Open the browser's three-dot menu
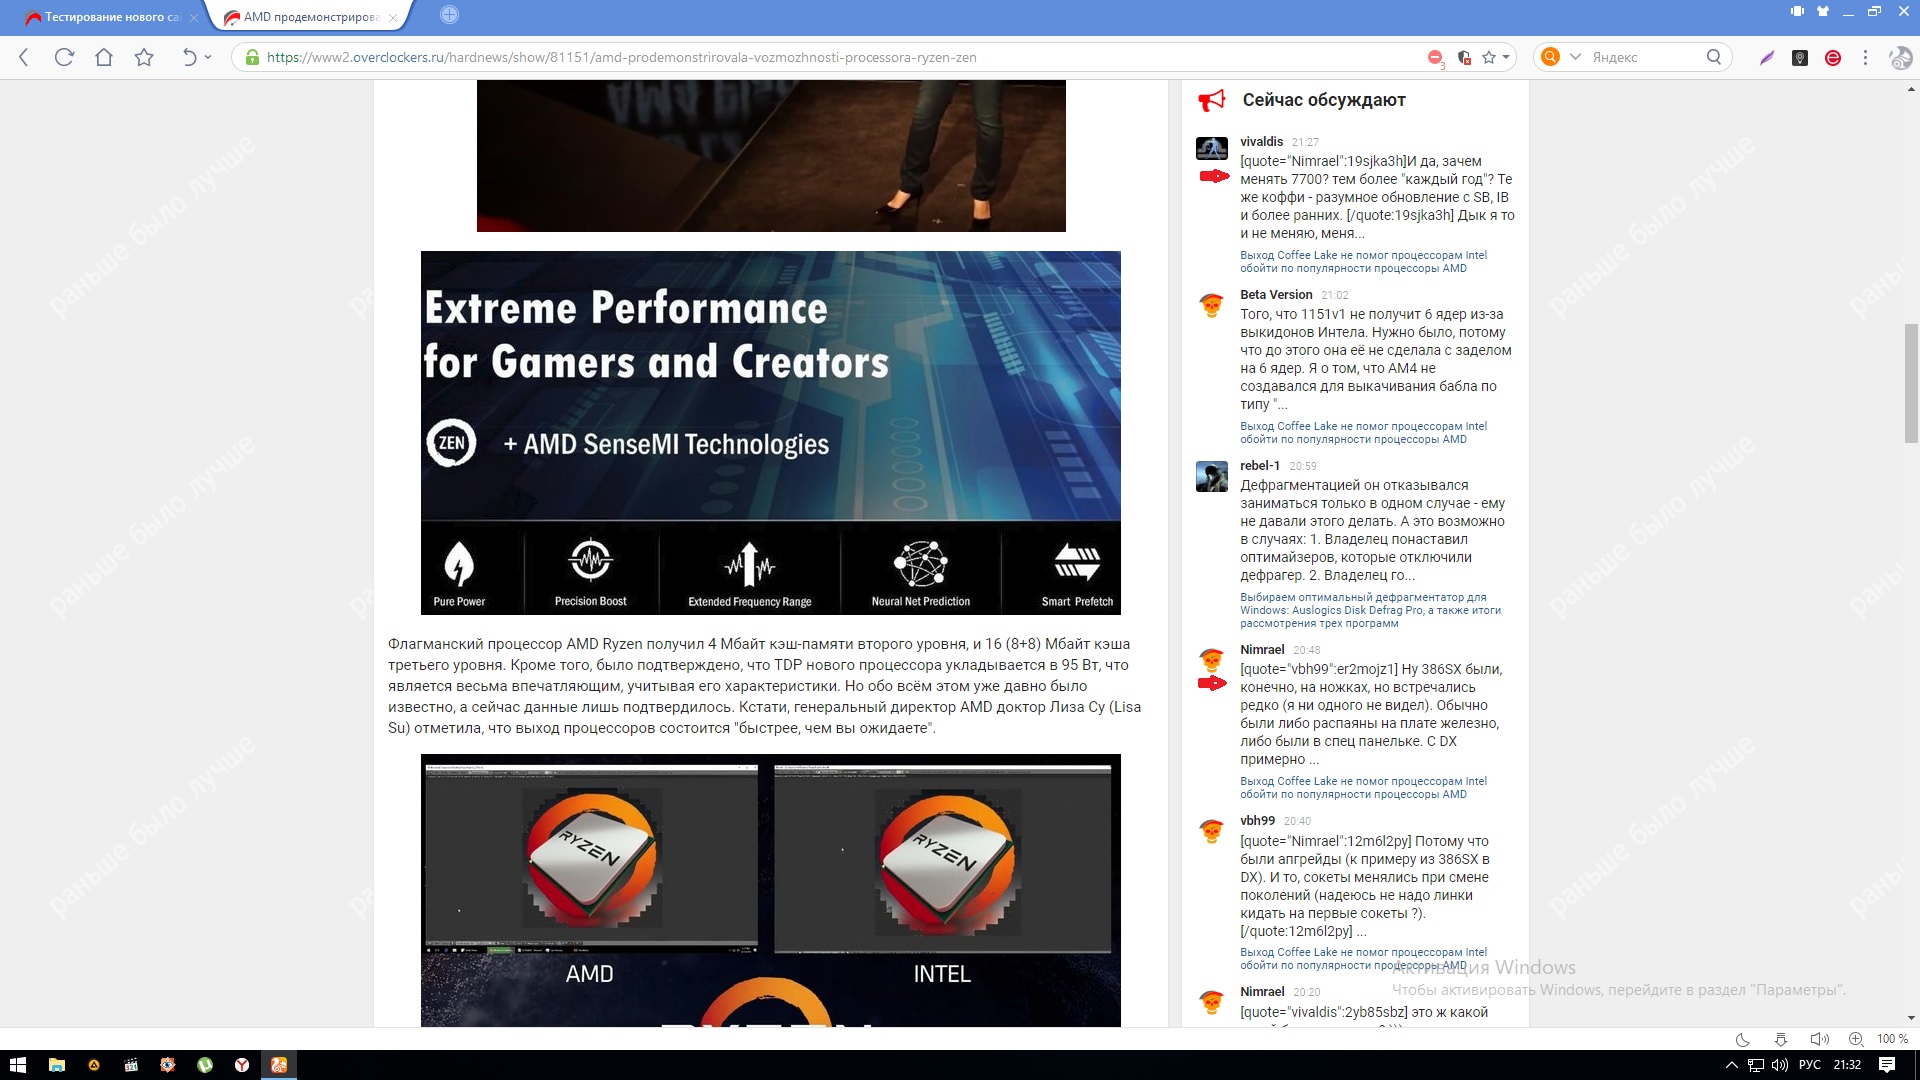Image resolution: width=1920 pixels, height=1080 pixels. (1865, 58)
